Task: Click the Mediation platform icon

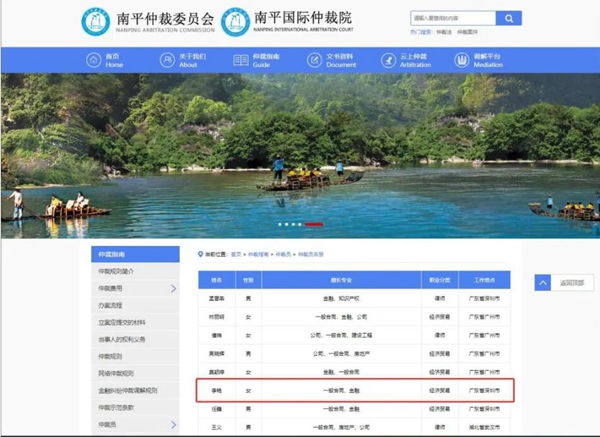Action: (x=460, y=60)
